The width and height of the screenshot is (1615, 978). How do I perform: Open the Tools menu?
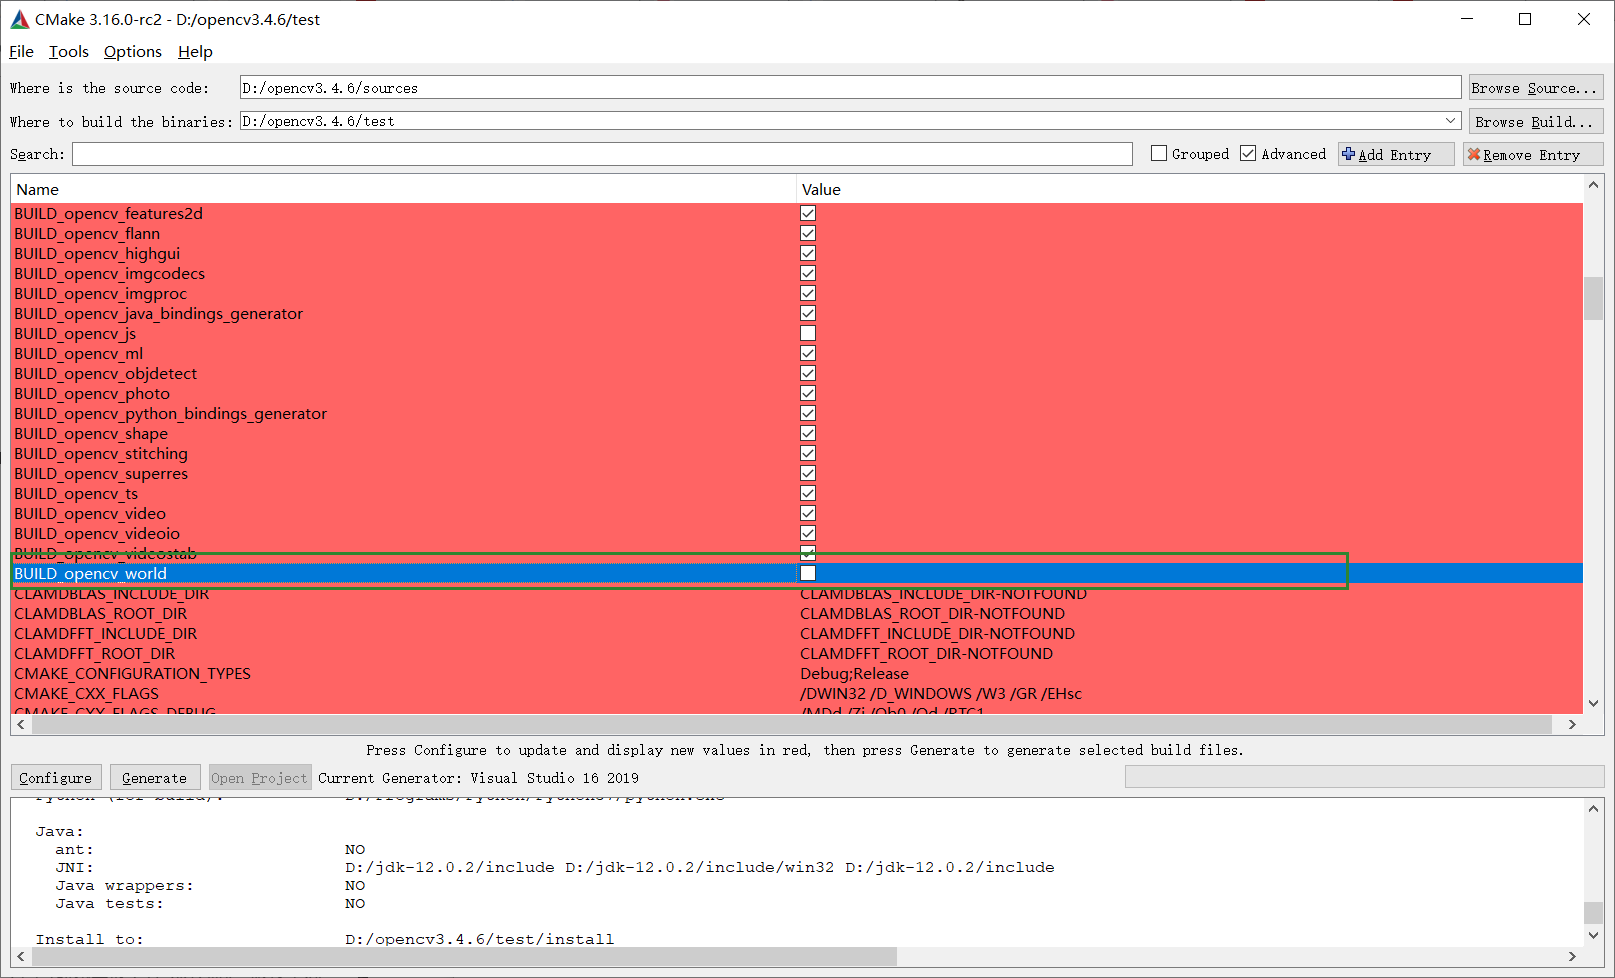click(69, 52)
